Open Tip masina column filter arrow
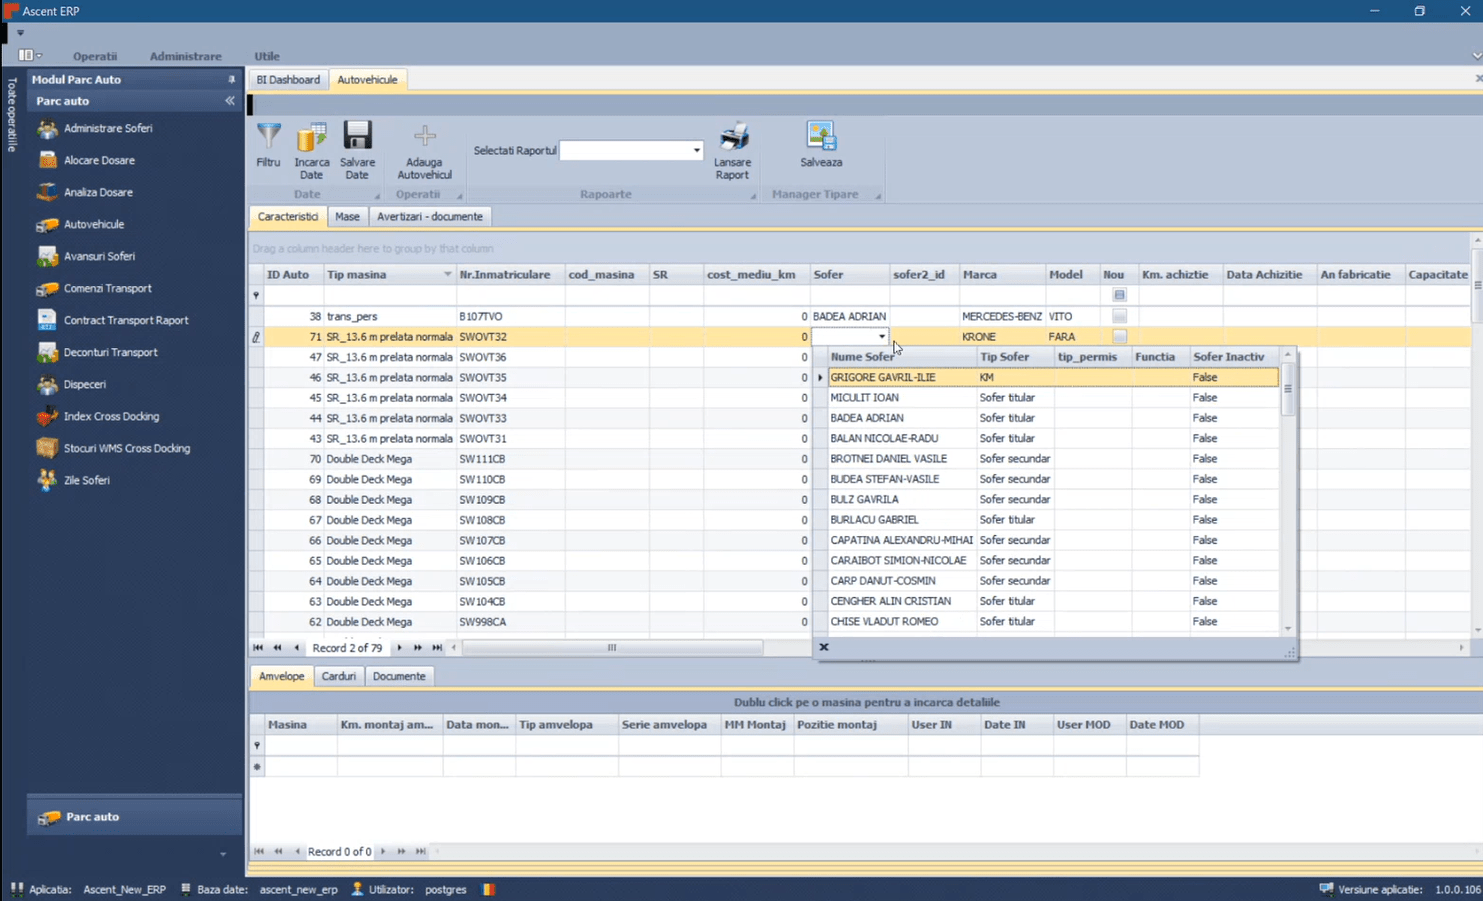Screen dimensions: 1483x901 (447, 274)
